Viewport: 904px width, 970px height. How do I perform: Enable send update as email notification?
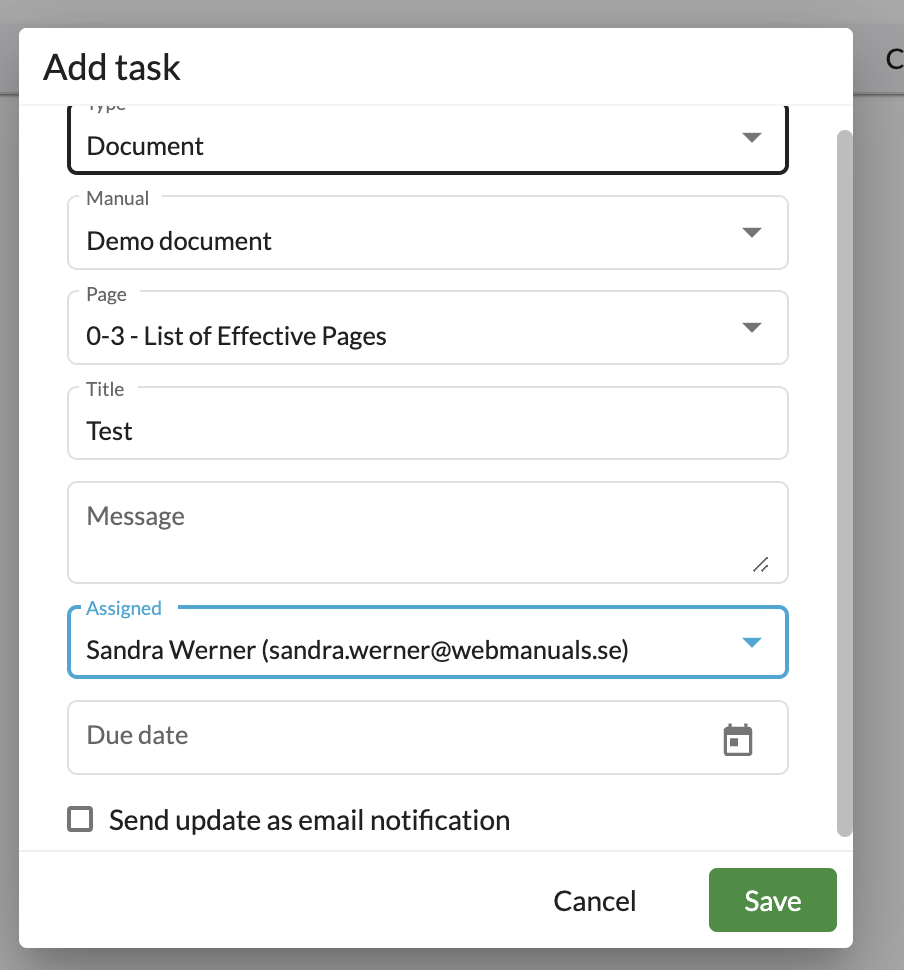pos(79,819)
